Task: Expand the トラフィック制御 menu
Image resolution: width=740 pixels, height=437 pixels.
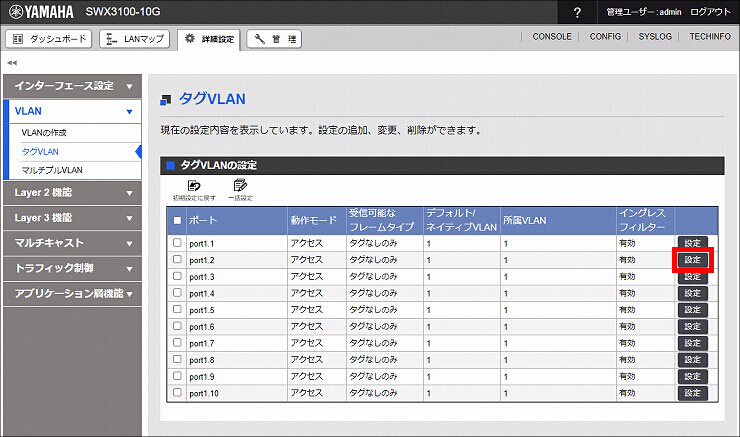Action: pos(72,268)
